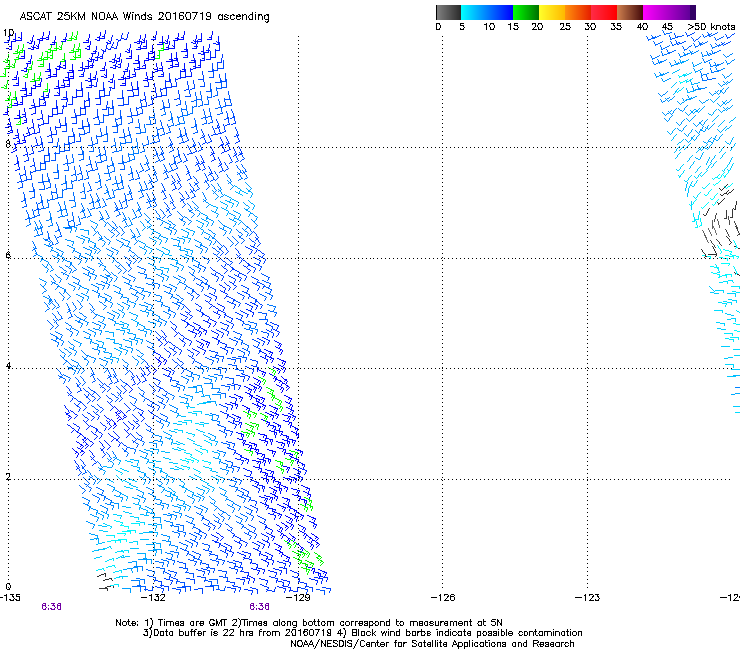Viewport: 740px width, 650px height.
Task: Click the gray 0-5 knots color segment
Action: pyautogui.click(x=448, y=12)
